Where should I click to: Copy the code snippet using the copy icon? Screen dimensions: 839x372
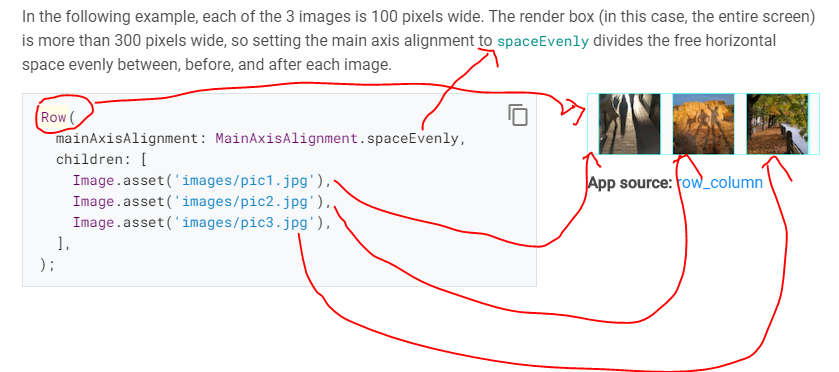coord(517,115)
